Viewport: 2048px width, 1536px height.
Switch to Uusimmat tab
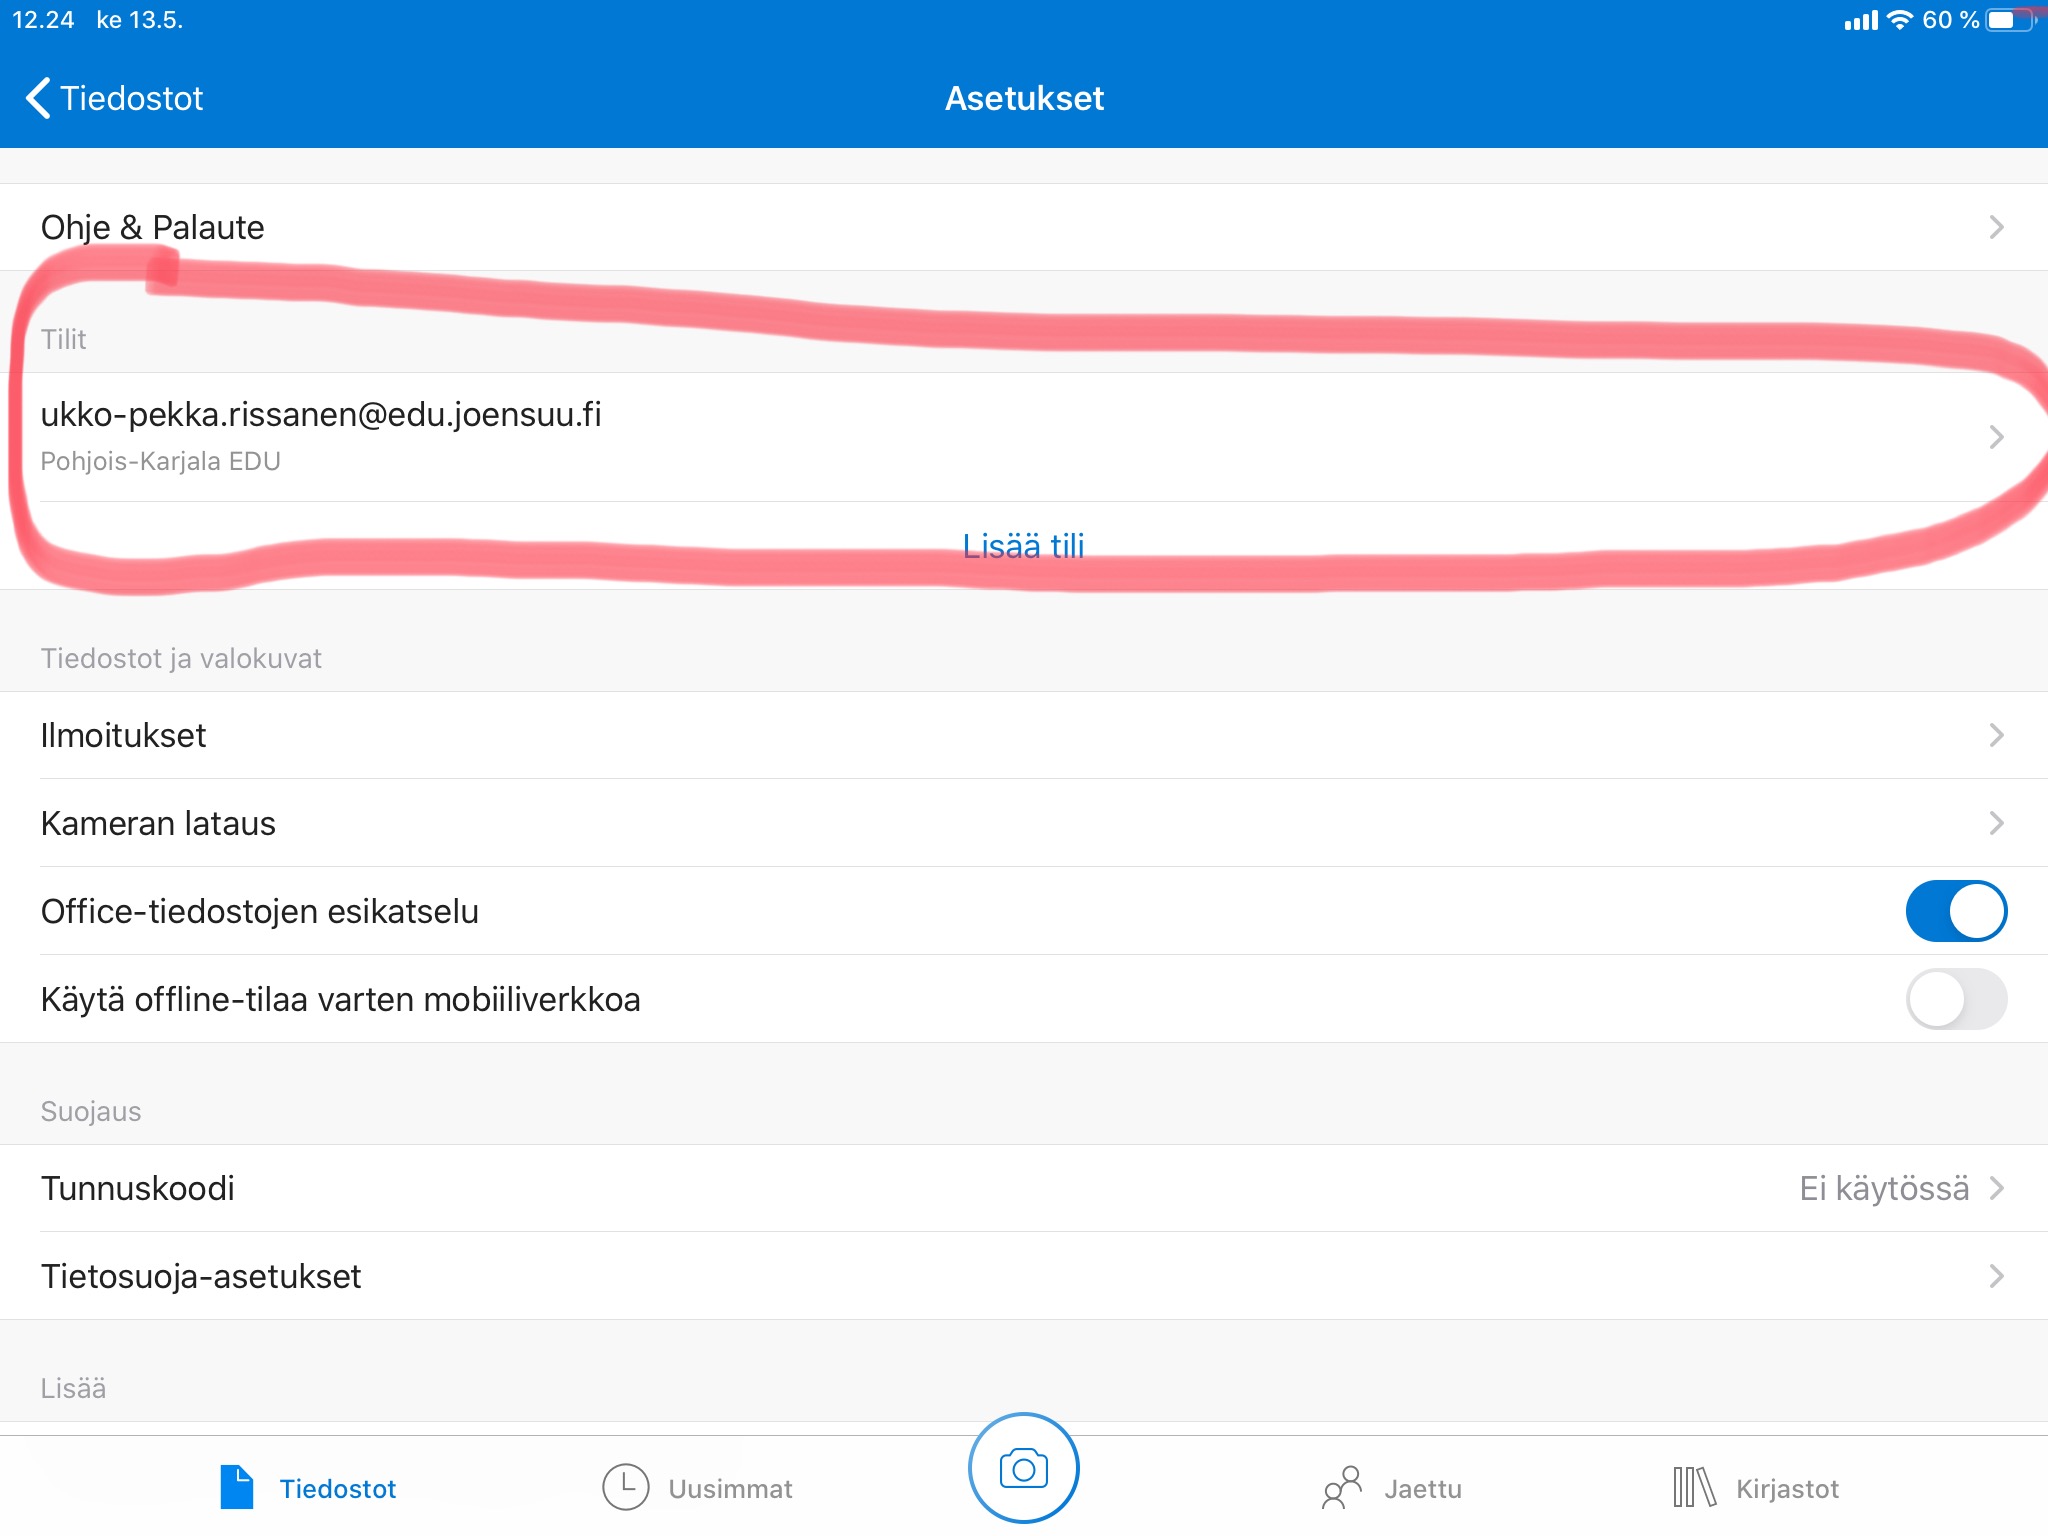(730, 1489)
